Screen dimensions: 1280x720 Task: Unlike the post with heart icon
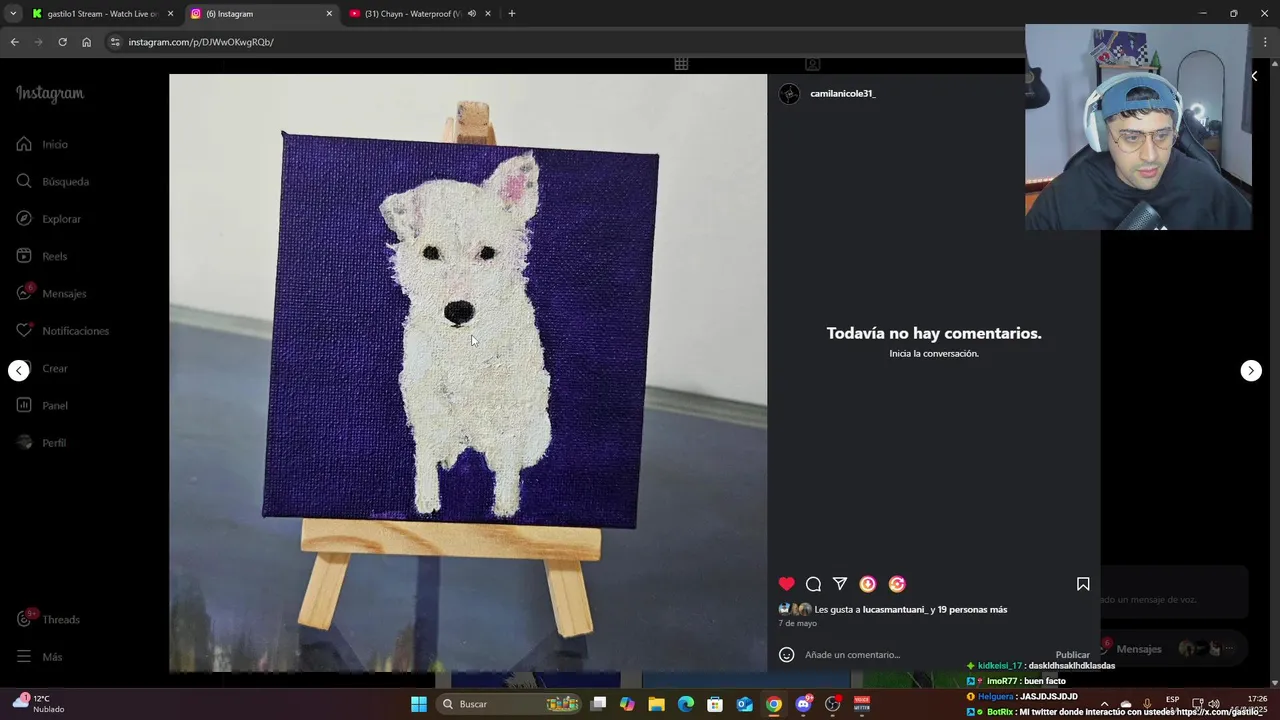click(x=787, y=584)
